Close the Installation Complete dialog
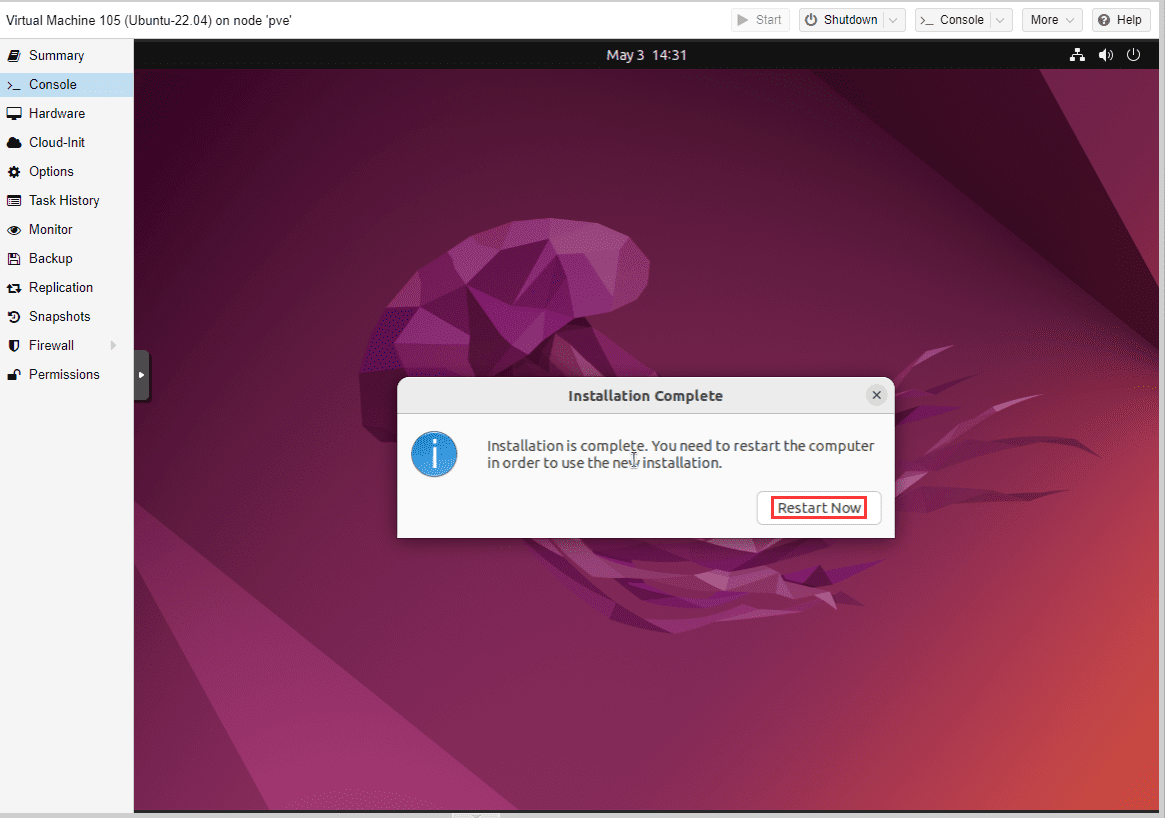This screenshot has width=1165, height=818. 877,395
